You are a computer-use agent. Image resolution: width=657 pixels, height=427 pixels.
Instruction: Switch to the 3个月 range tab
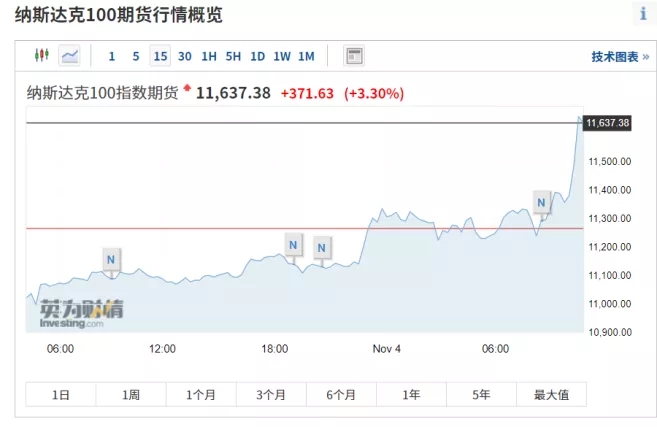tap(271, 394)
